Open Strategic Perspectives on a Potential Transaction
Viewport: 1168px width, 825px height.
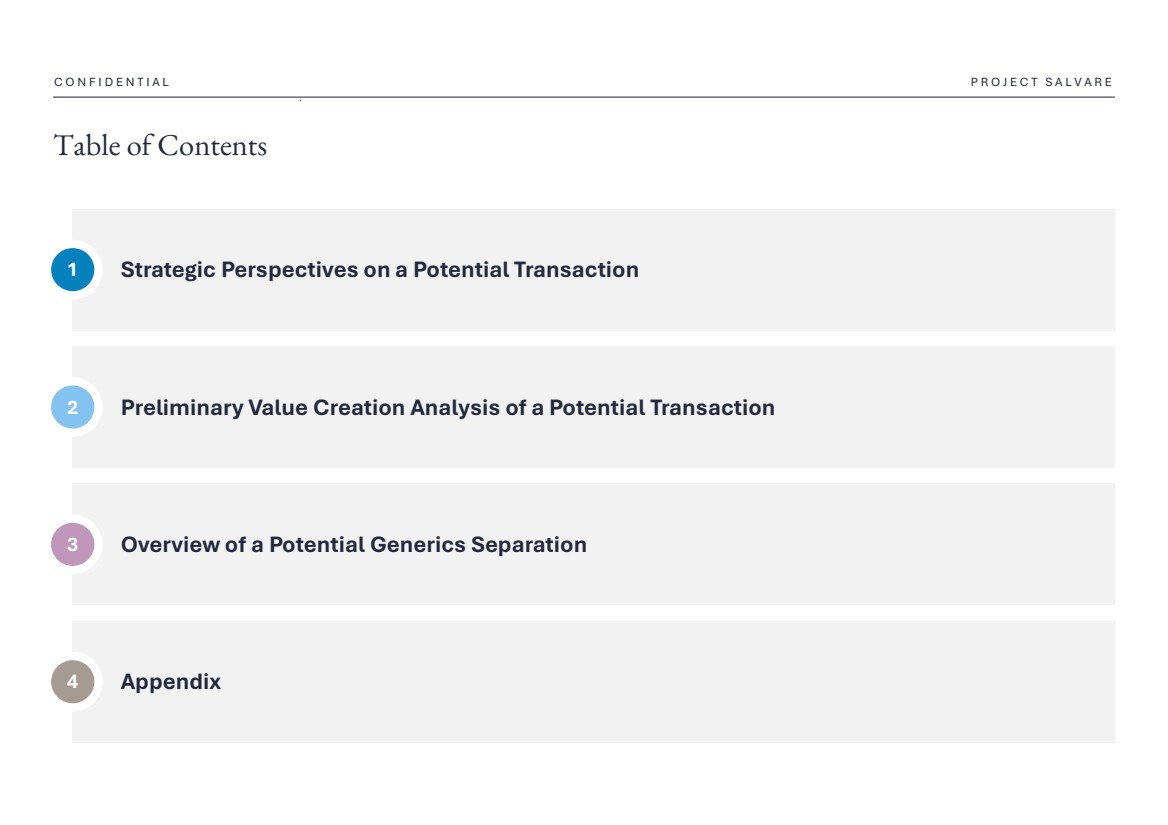pyautogui.click(x=379, y=270)
